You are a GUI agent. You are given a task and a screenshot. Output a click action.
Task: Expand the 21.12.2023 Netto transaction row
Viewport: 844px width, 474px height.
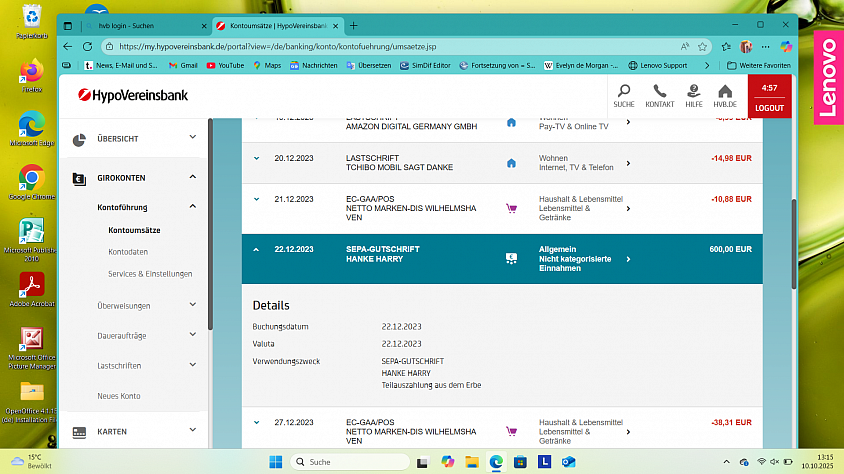256,199
